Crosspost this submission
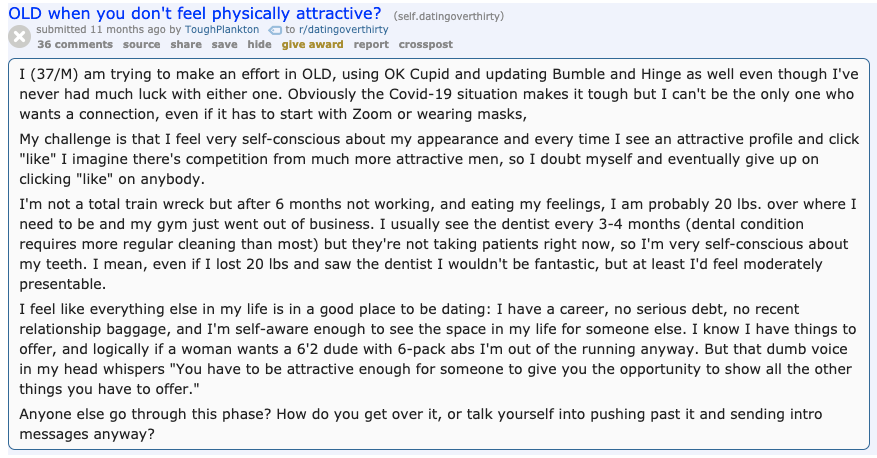877x458 pixels. [426, 45]
